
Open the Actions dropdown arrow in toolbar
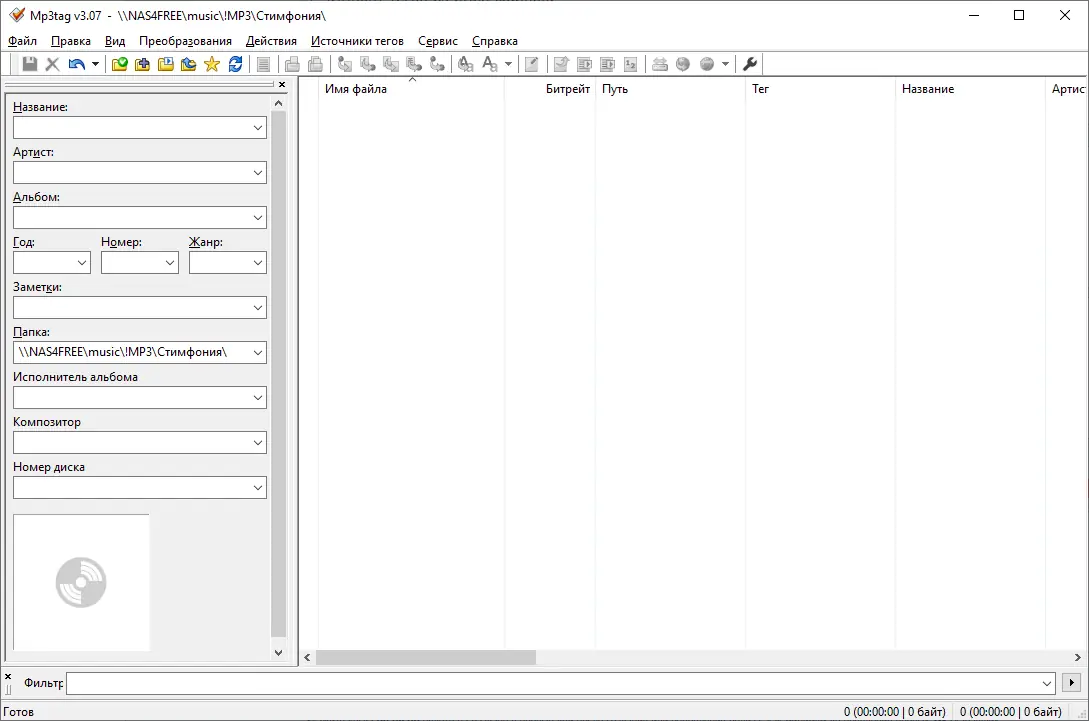508,64
